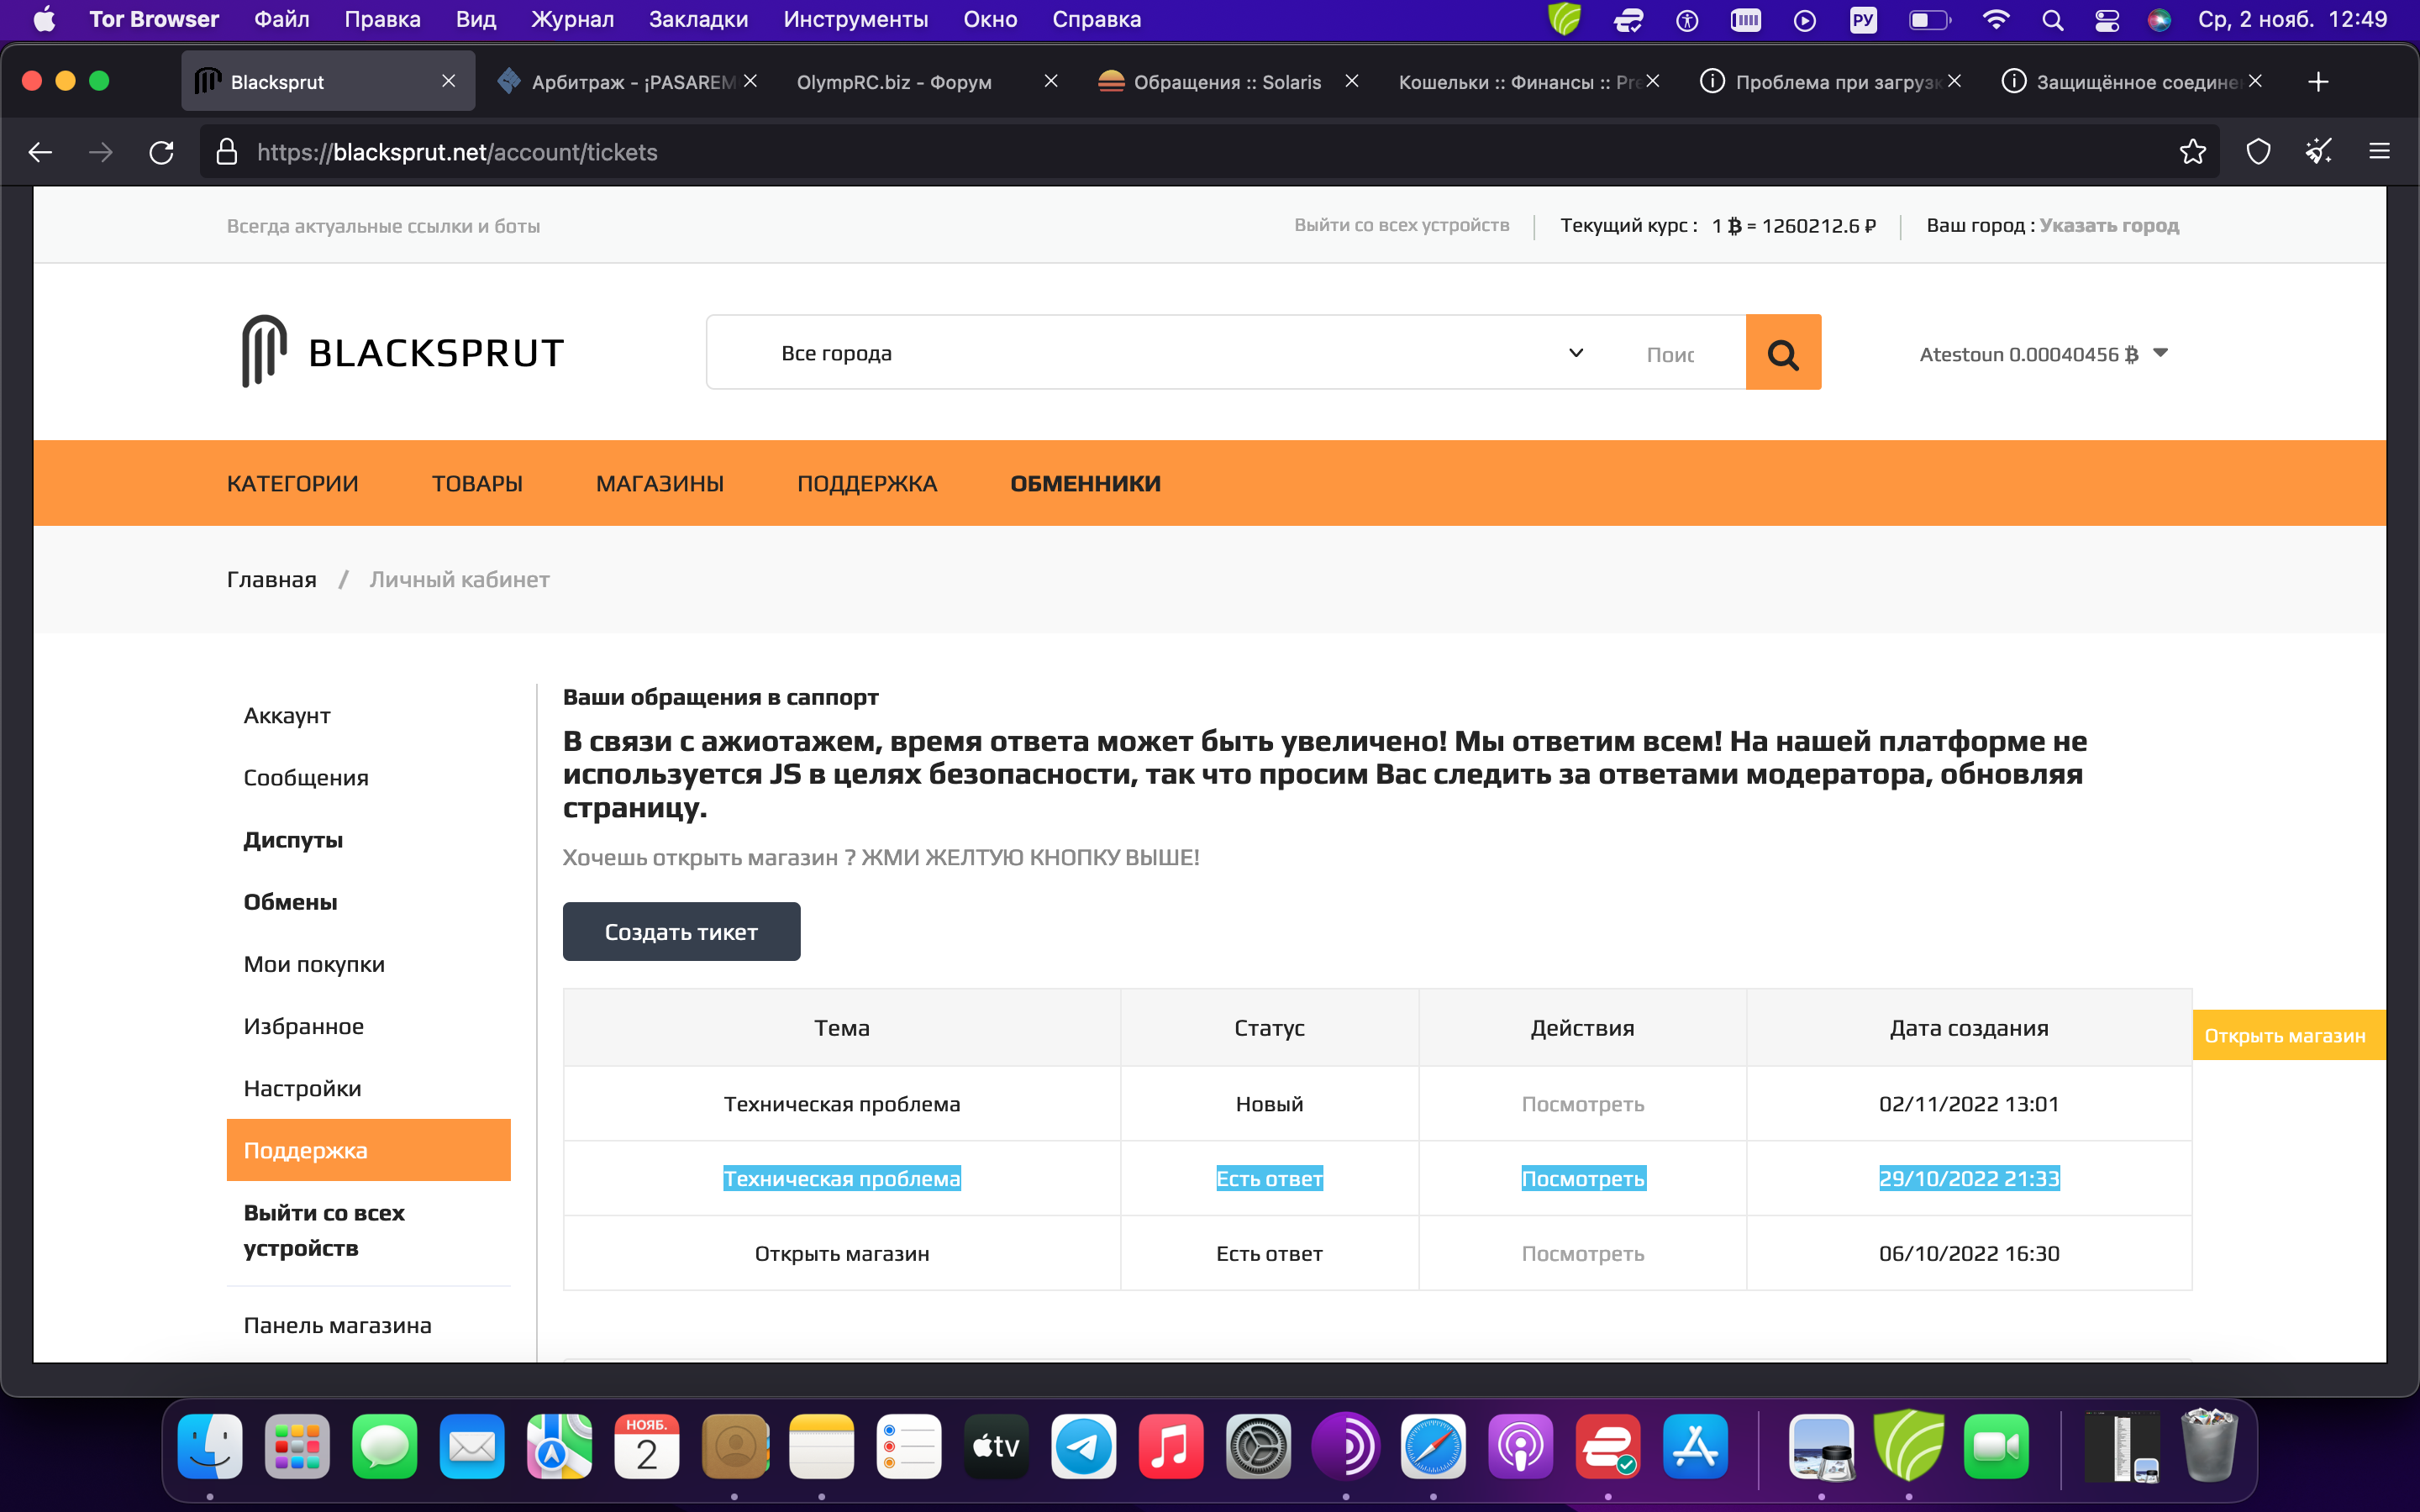
Task: Go back with the back arrow
Action: pos(40,152)
